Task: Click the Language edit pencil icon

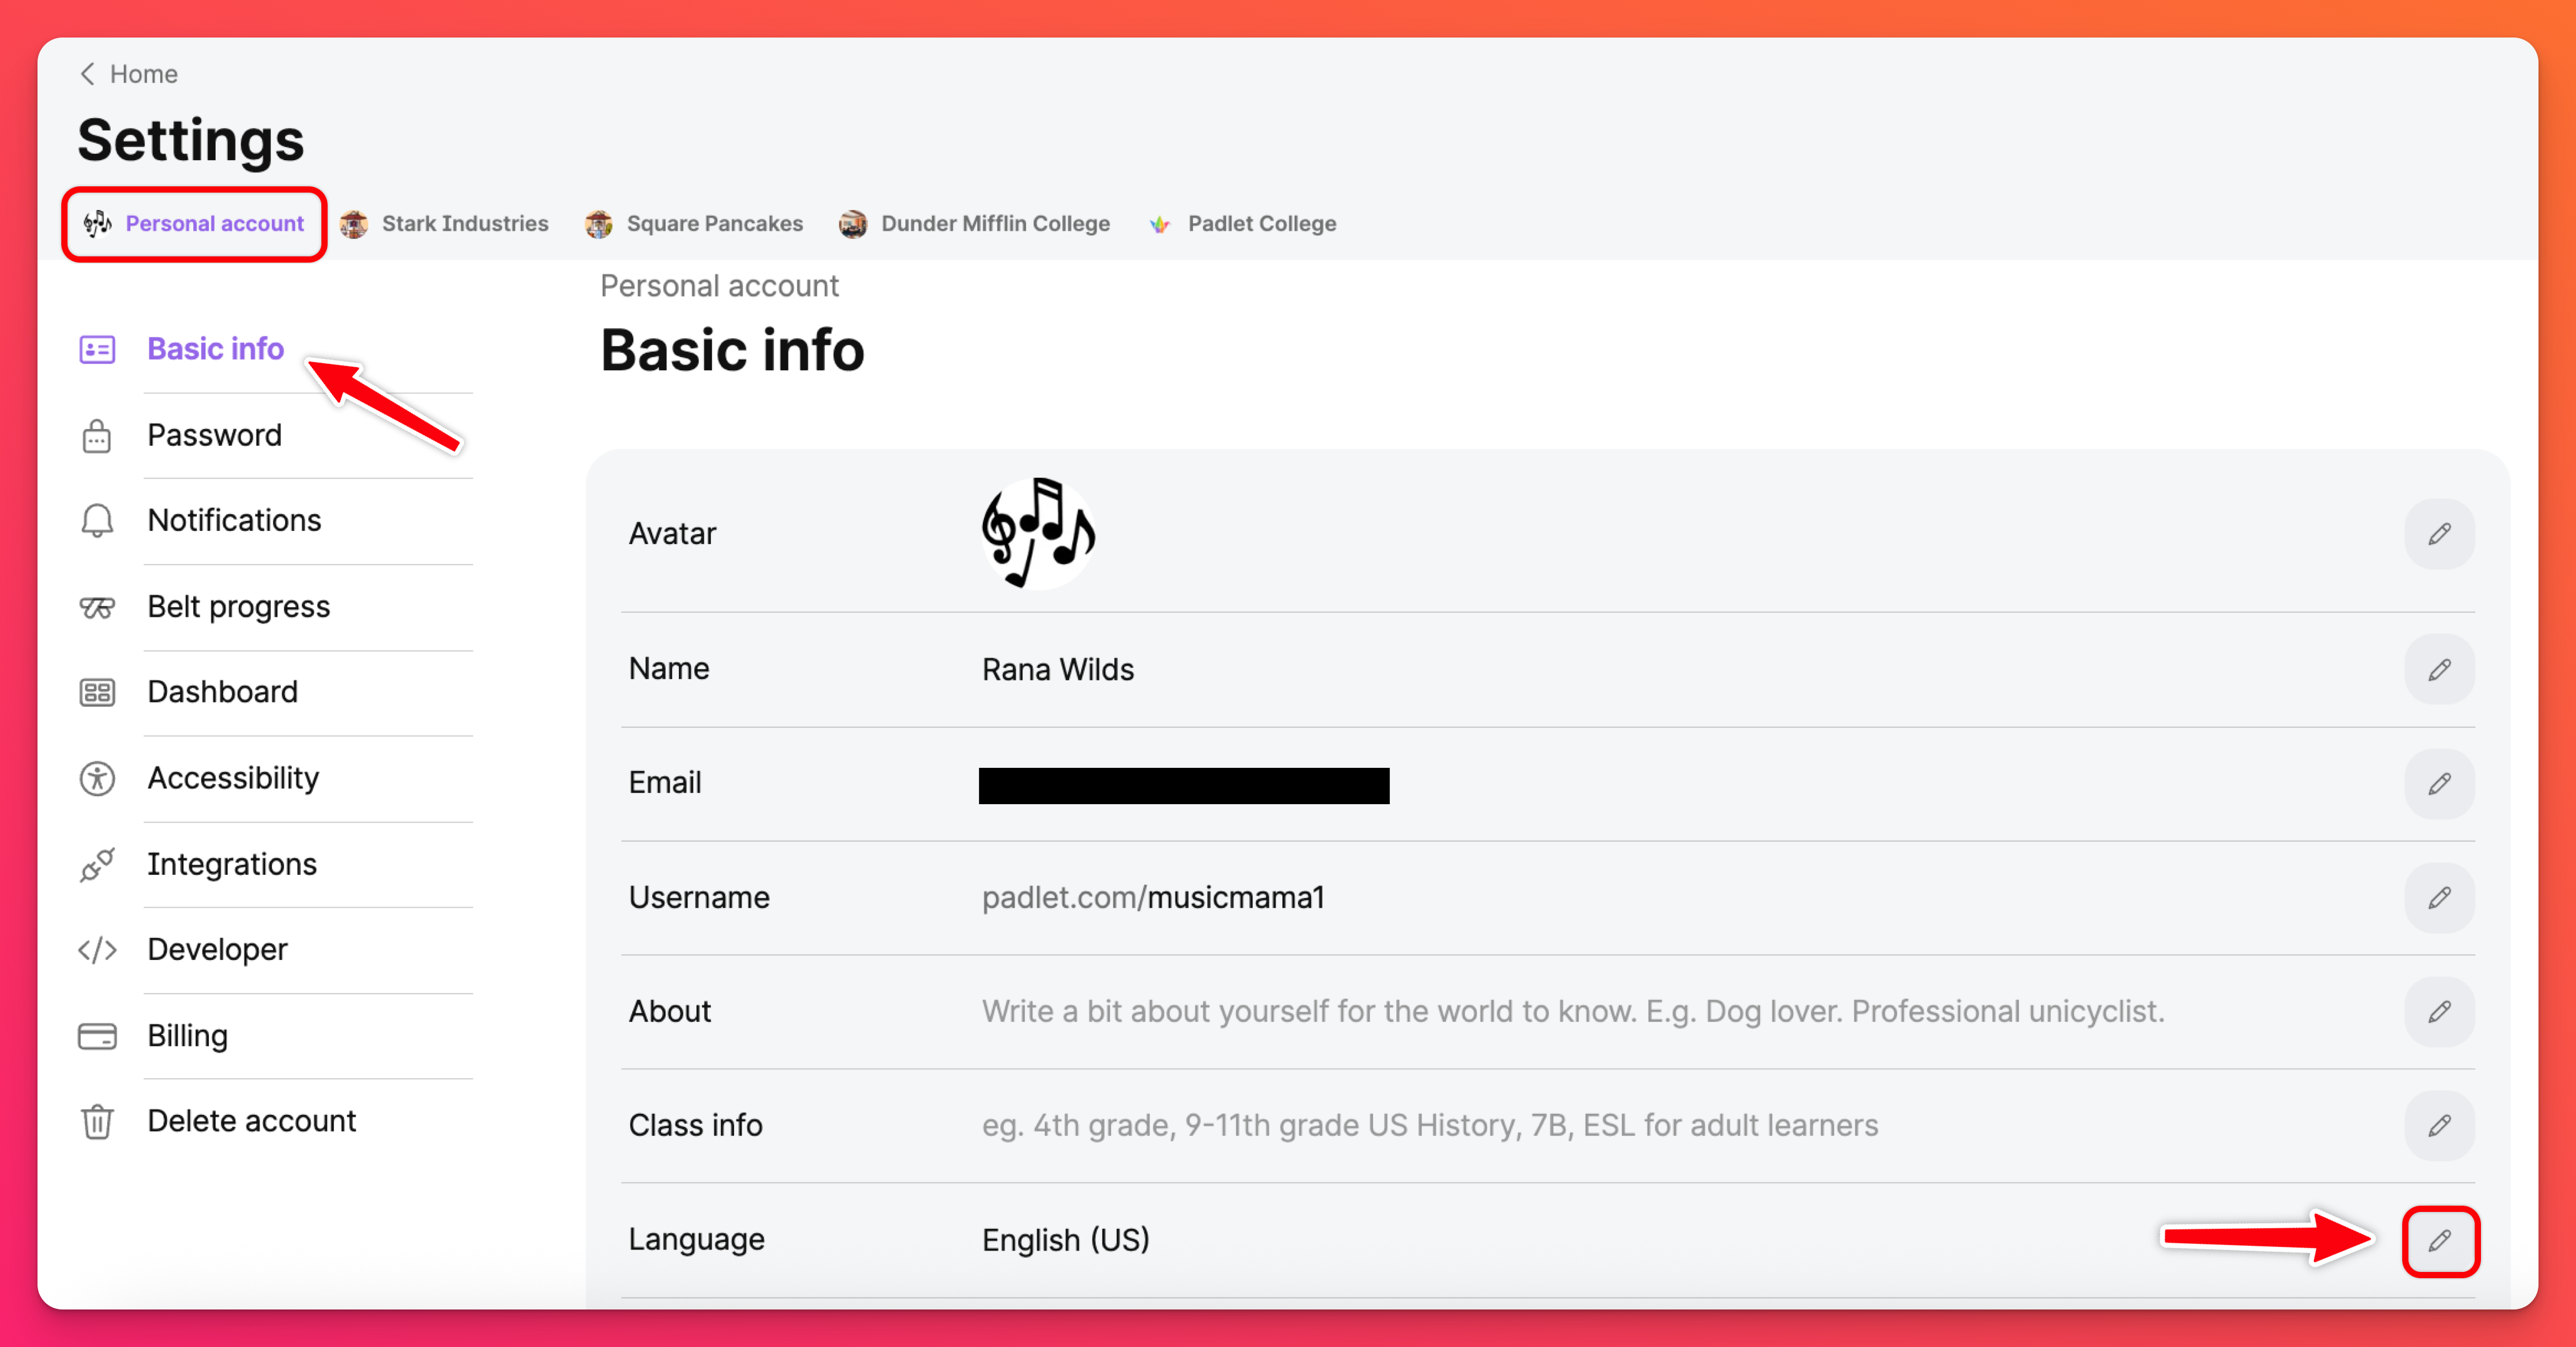Action: [x=2438, y=1240]
